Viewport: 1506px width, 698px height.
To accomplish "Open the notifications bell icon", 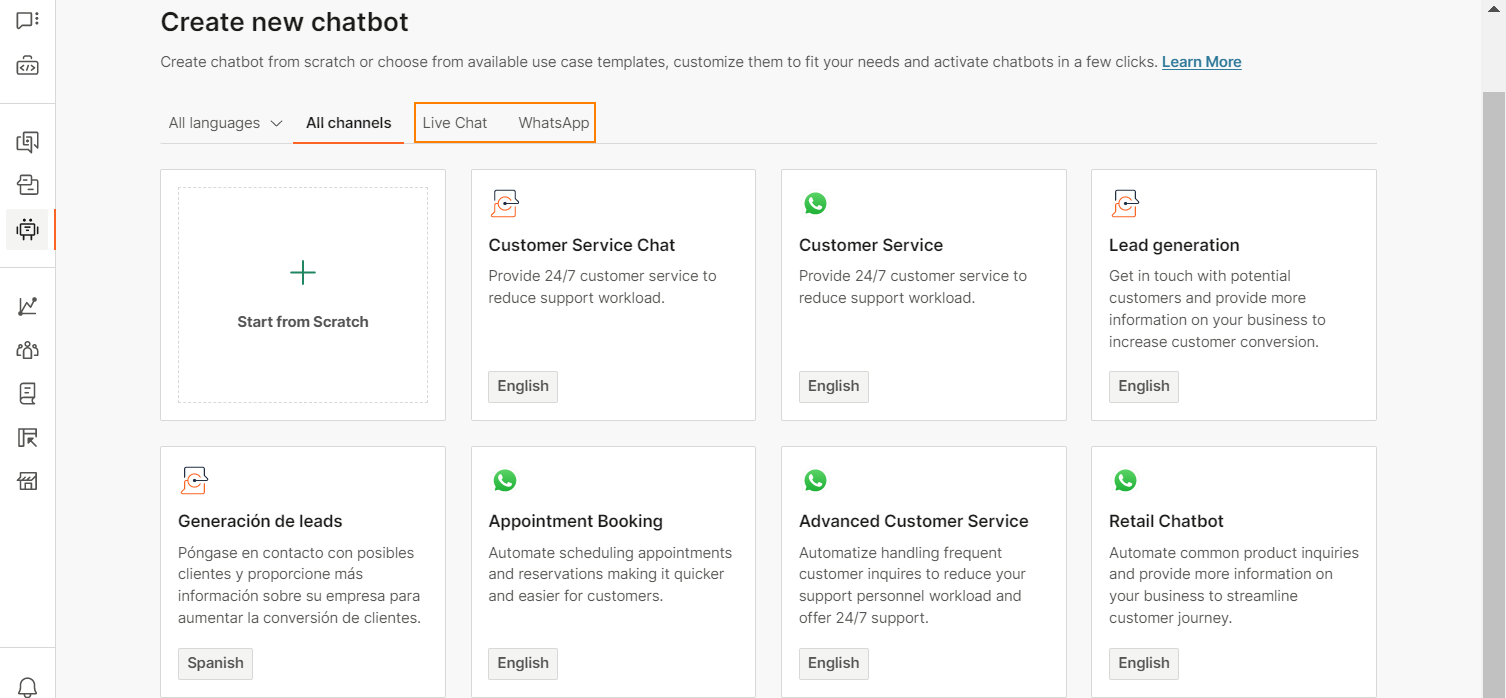I will (27, 687).
